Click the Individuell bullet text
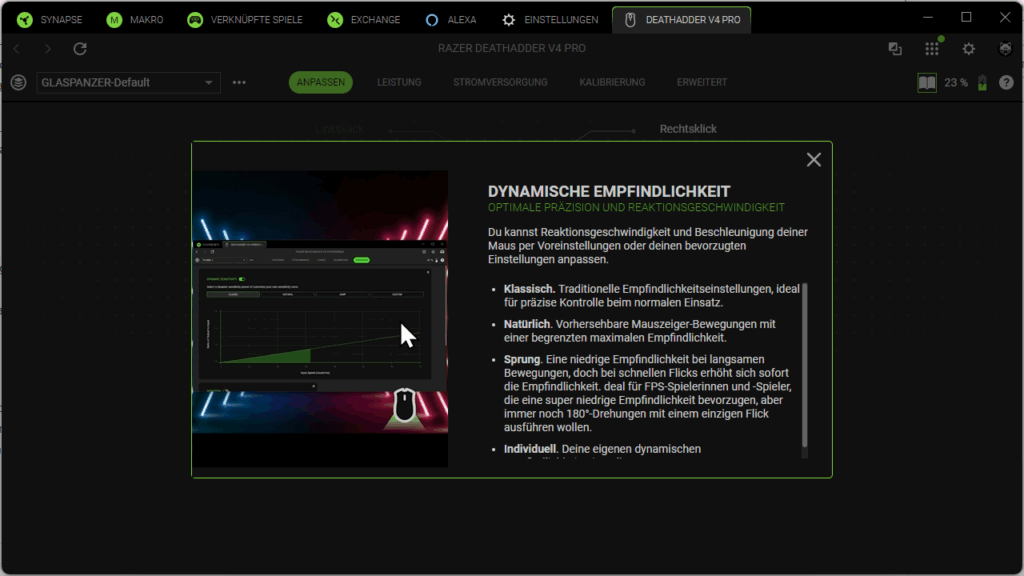Screen dimensions: 1024x576 601,449
